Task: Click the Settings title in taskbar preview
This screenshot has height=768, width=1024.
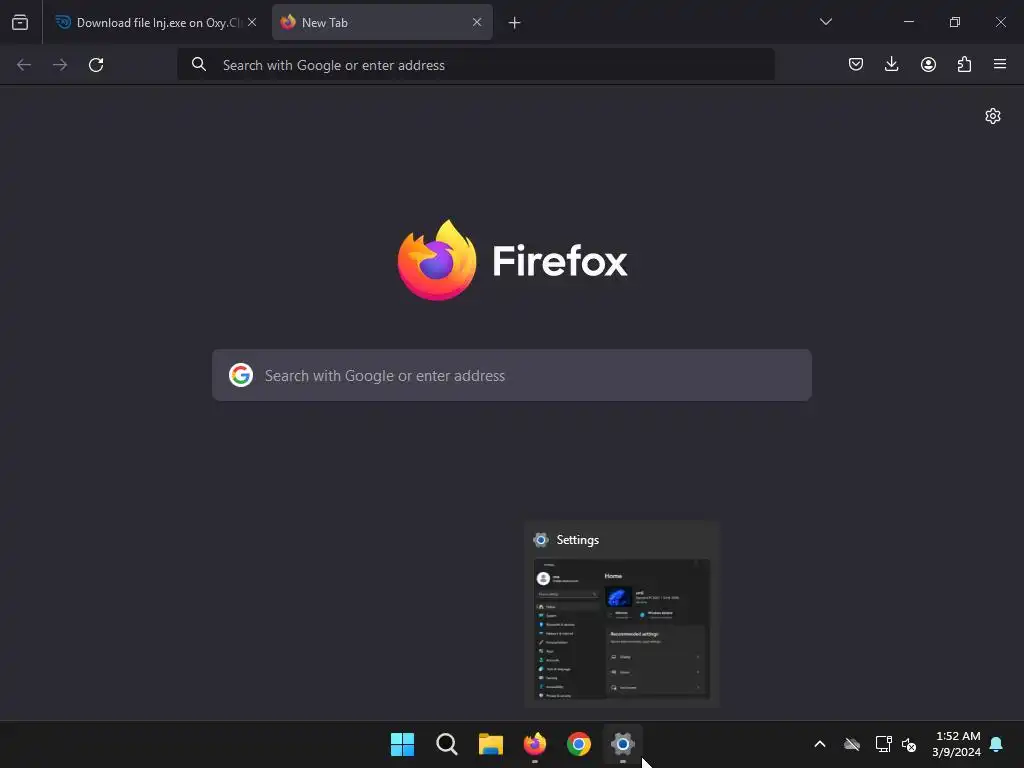Action: point(577,540)
